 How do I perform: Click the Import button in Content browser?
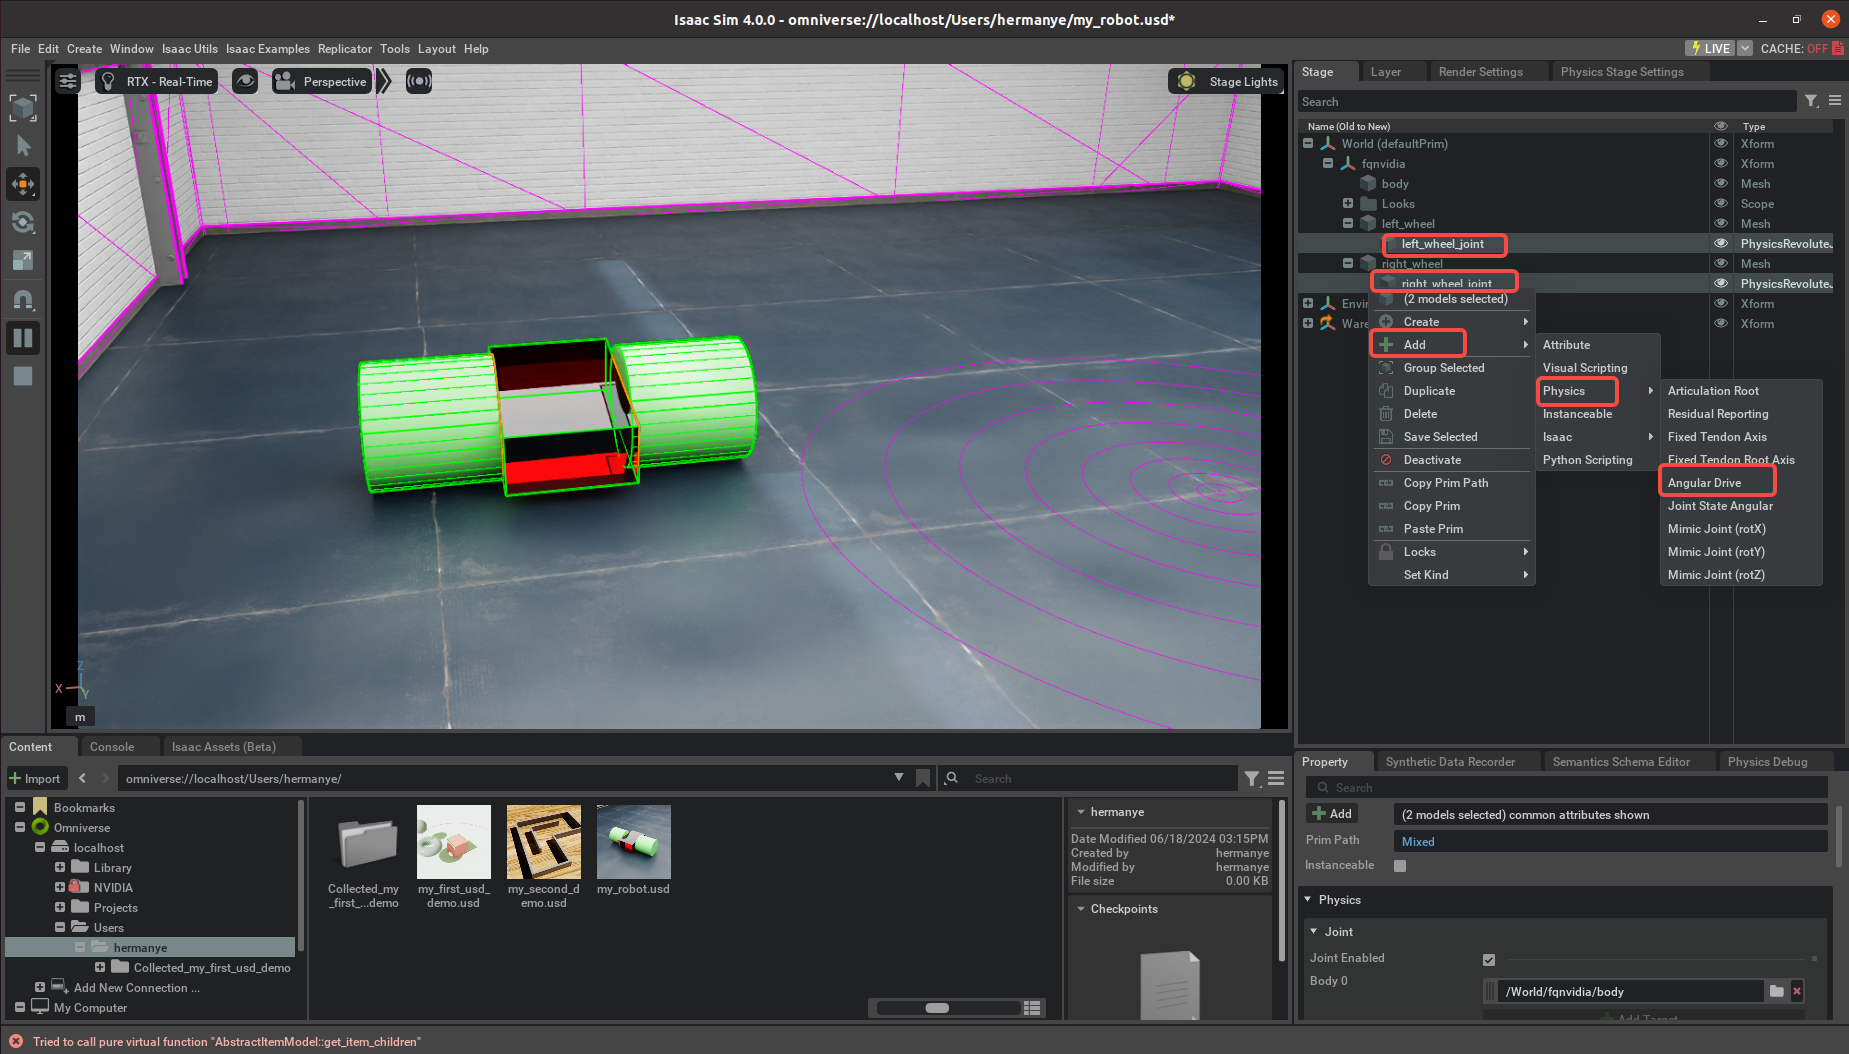pyautogui.click(x=35, y=779)
